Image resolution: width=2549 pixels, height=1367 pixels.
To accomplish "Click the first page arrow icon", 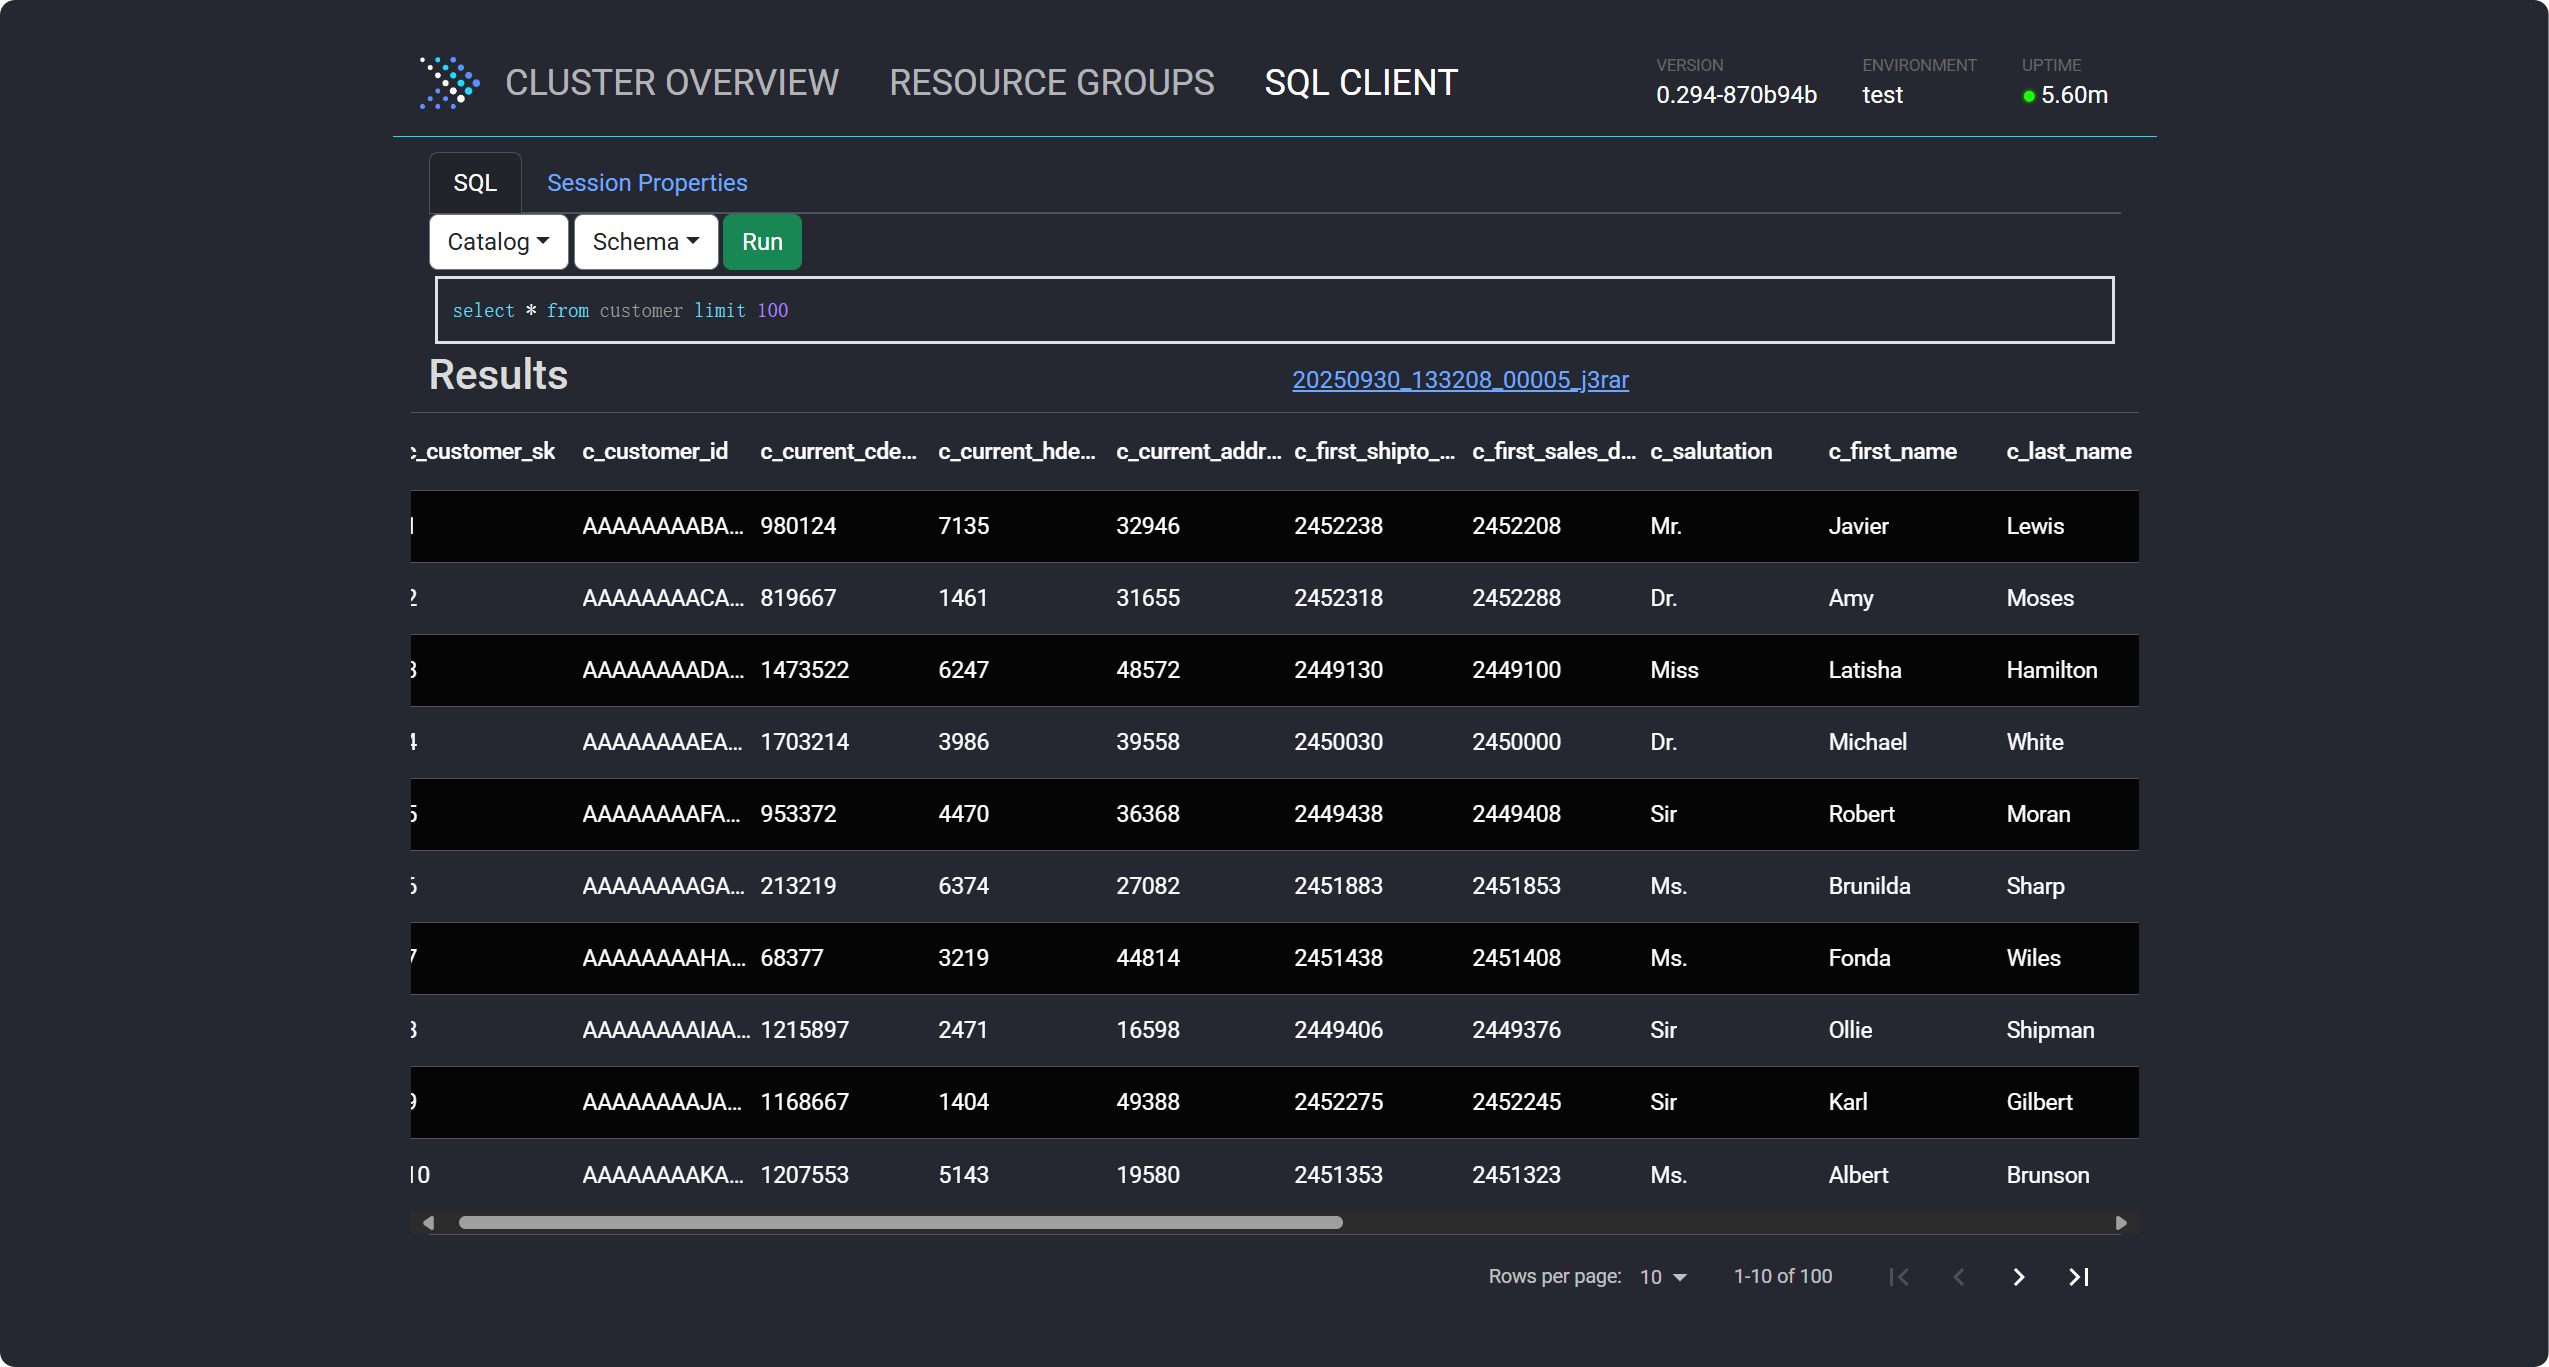I will tap(1899, 1277).
